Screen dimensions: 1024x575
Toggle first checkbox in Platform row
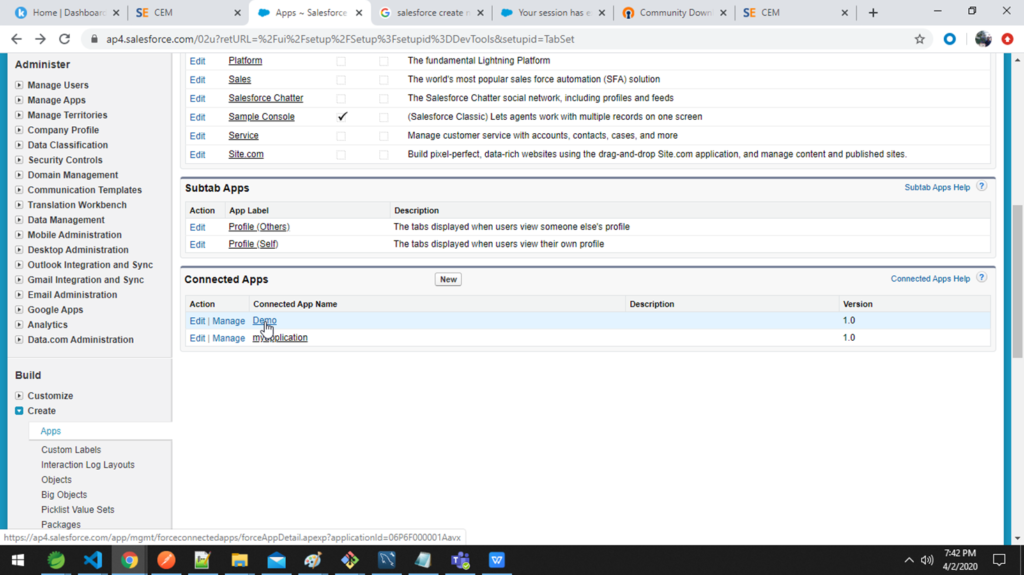pyautogui.click(x=341, y=61)
